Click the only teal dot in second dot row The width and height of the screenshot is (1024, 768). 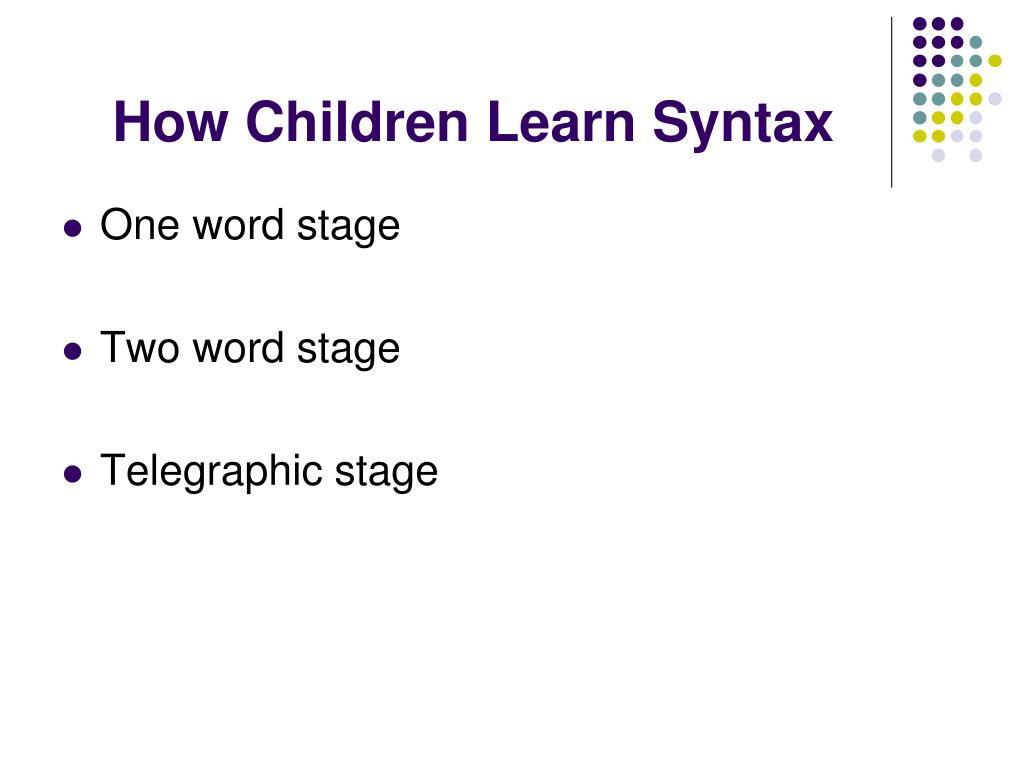[x=976, y=42]
